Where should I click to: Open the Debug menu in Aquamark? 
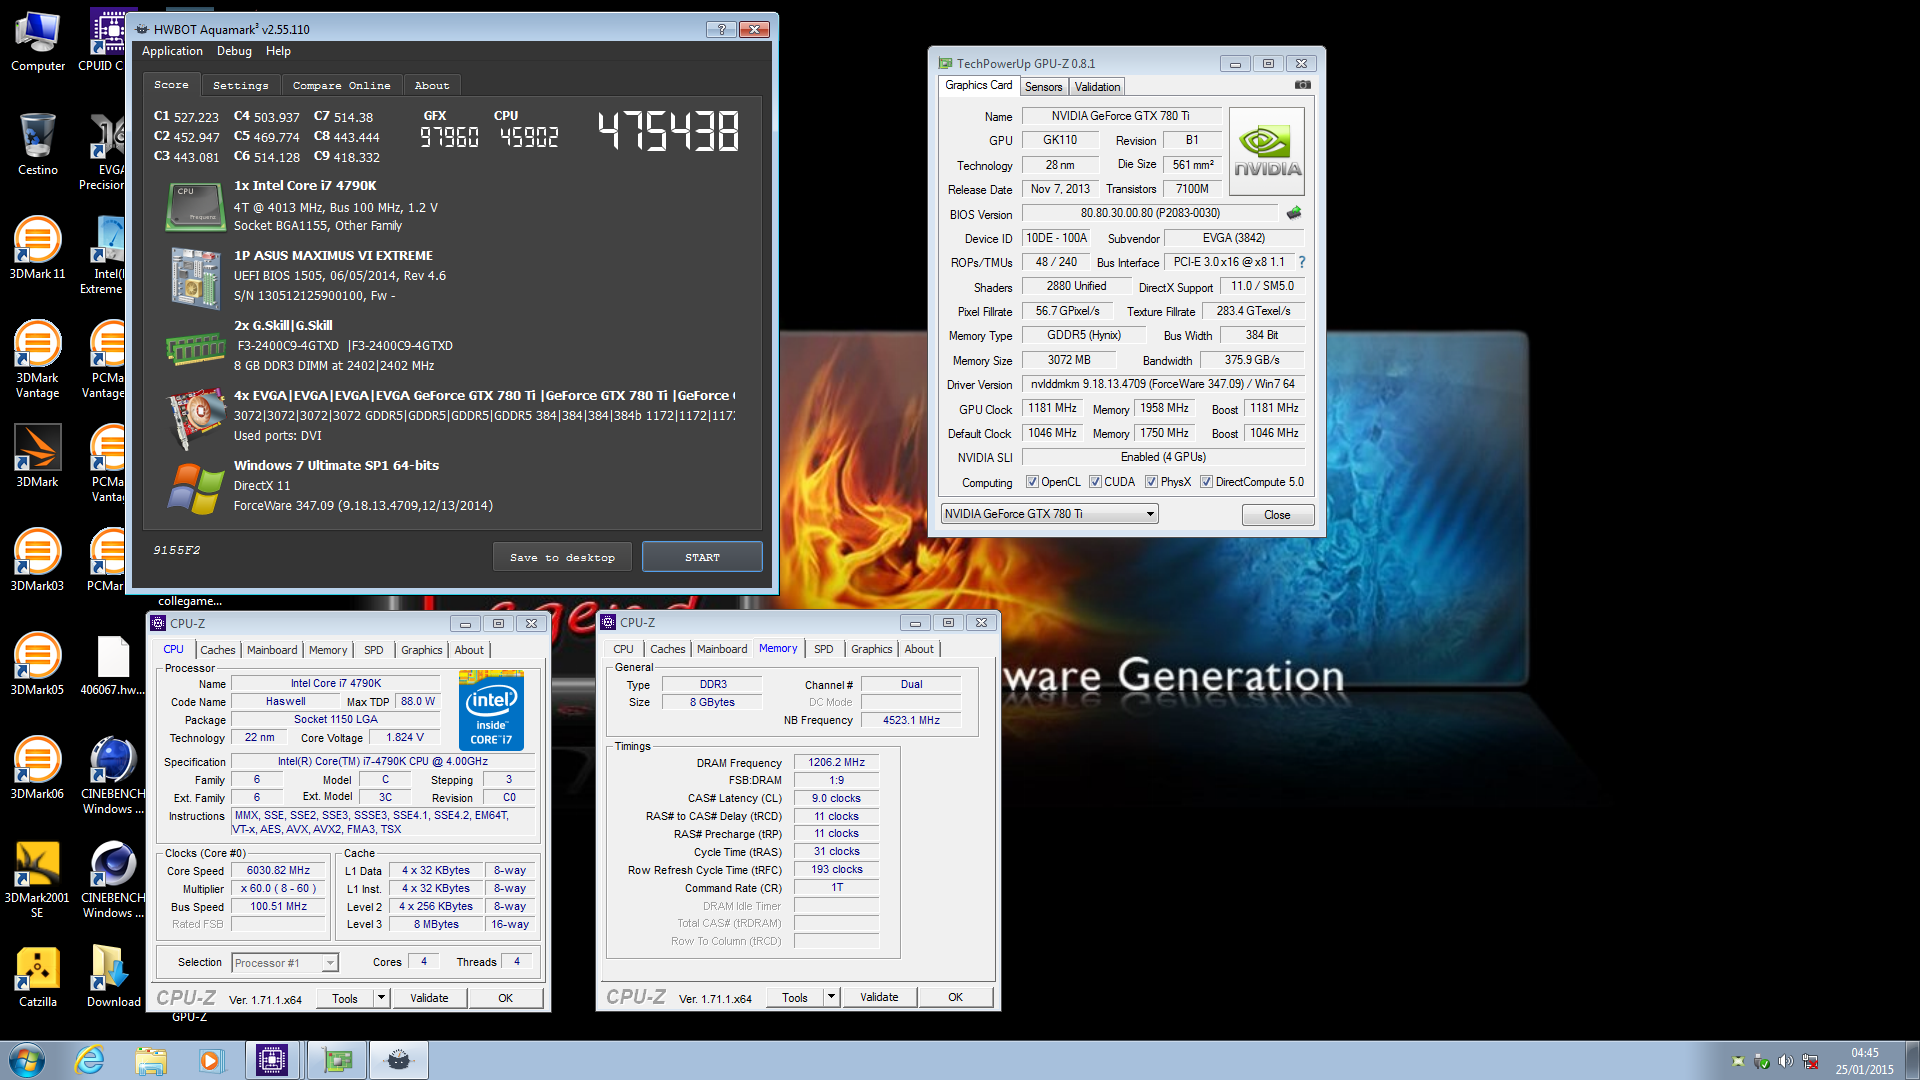pyautogui.click(x=234, y=51)
